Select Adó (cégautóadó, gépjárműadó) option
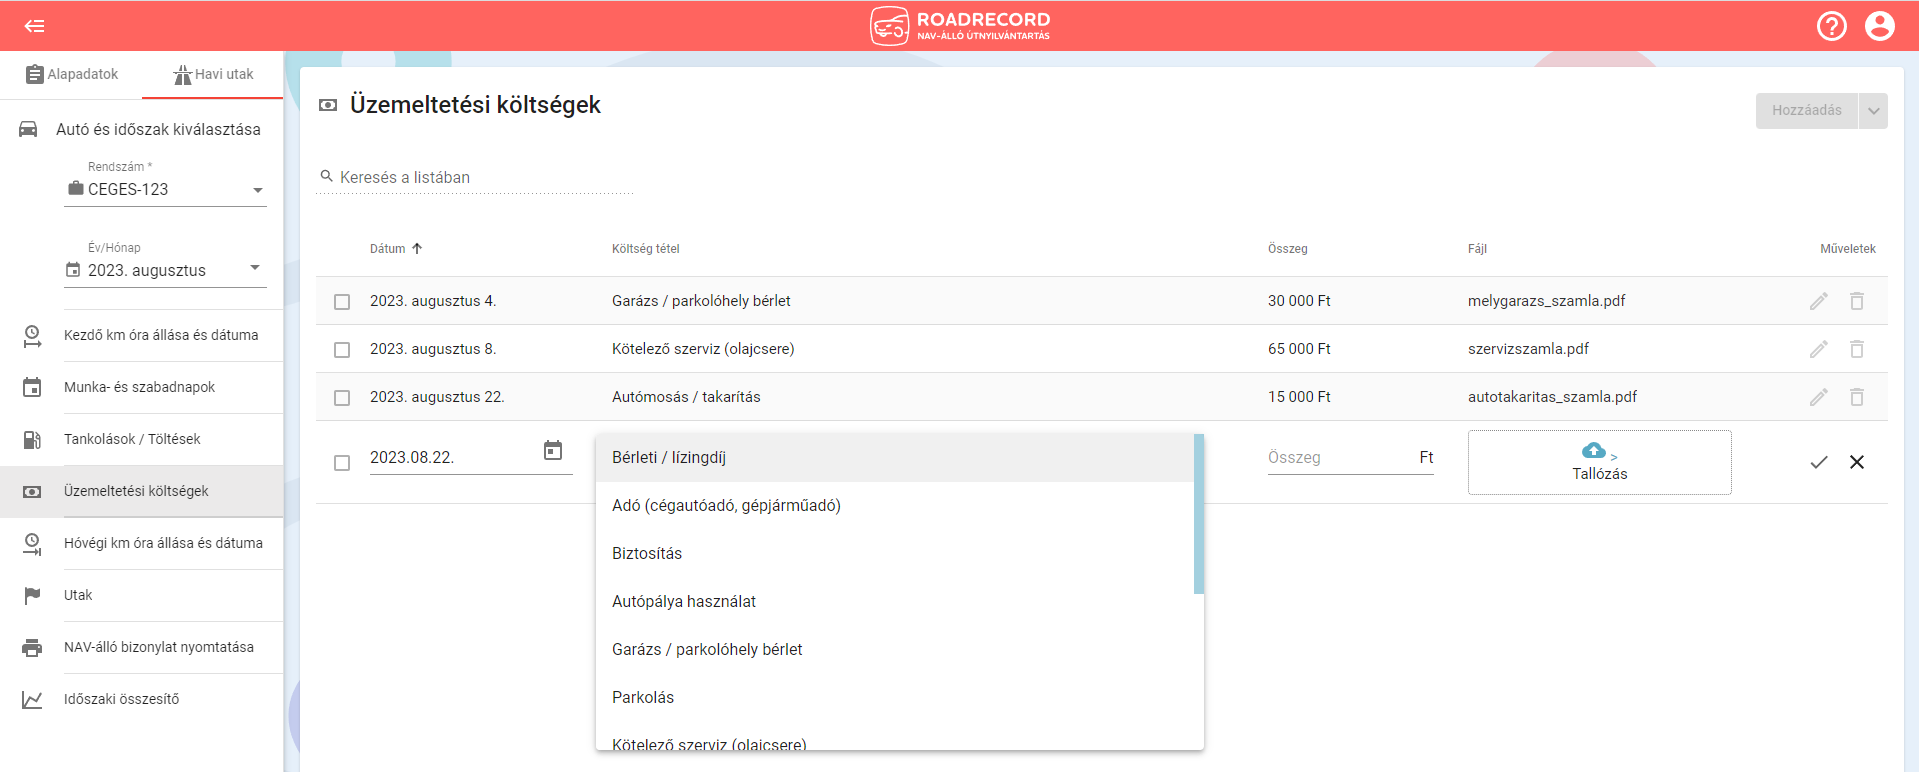The width and height of the screenshot is (1919, 772). pos(895,505)
